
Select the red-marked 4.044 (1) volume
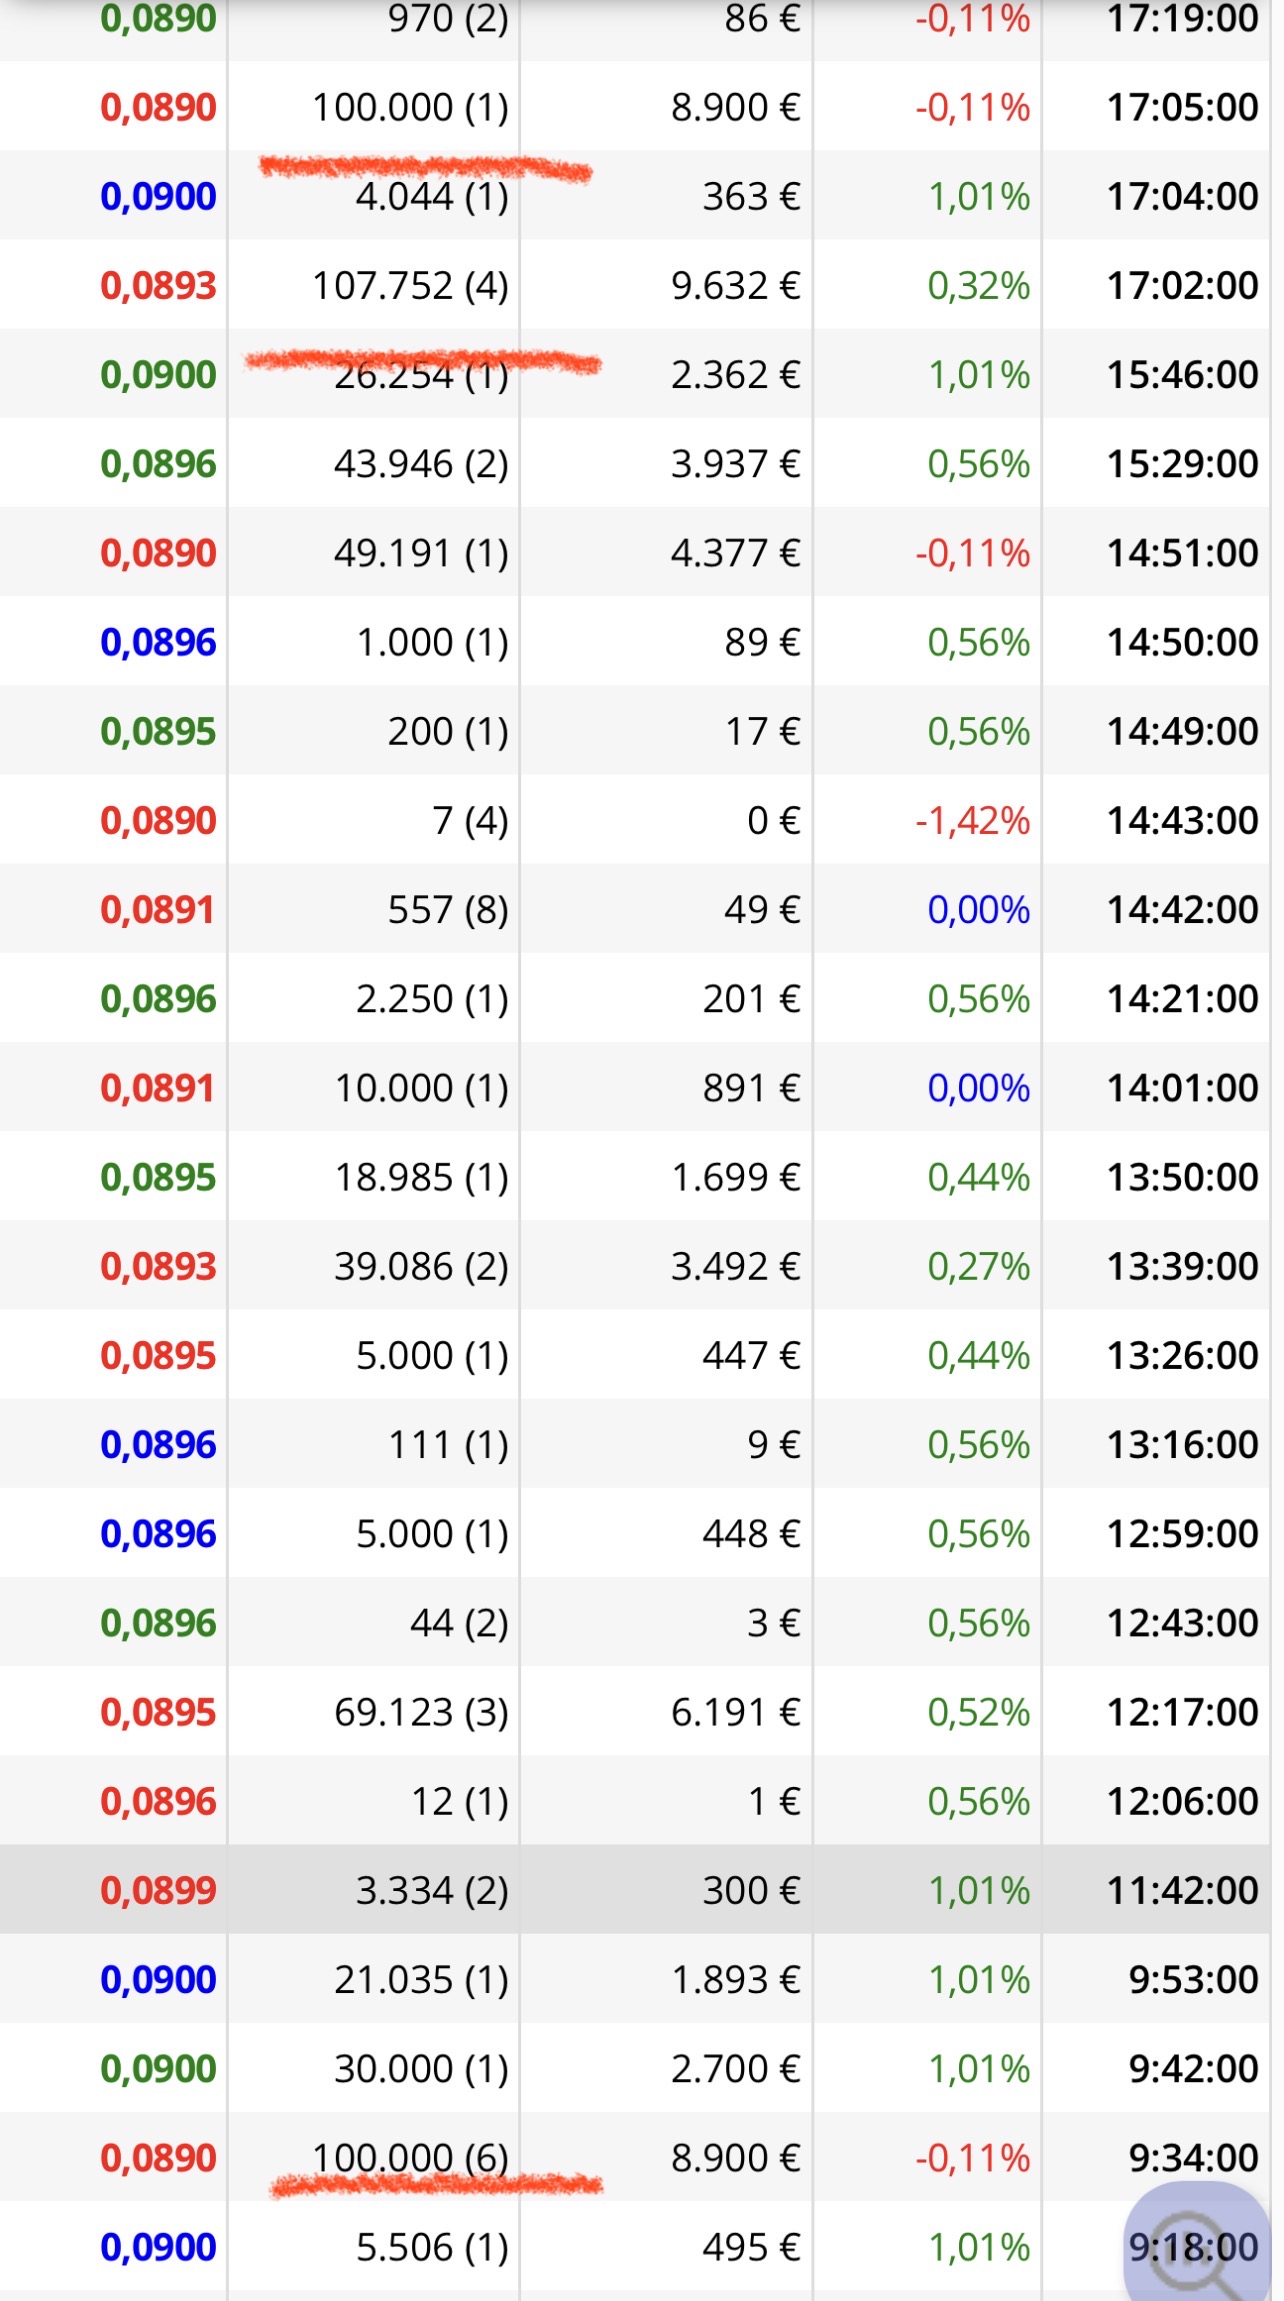pyautogui.click(x=432, y=197)
